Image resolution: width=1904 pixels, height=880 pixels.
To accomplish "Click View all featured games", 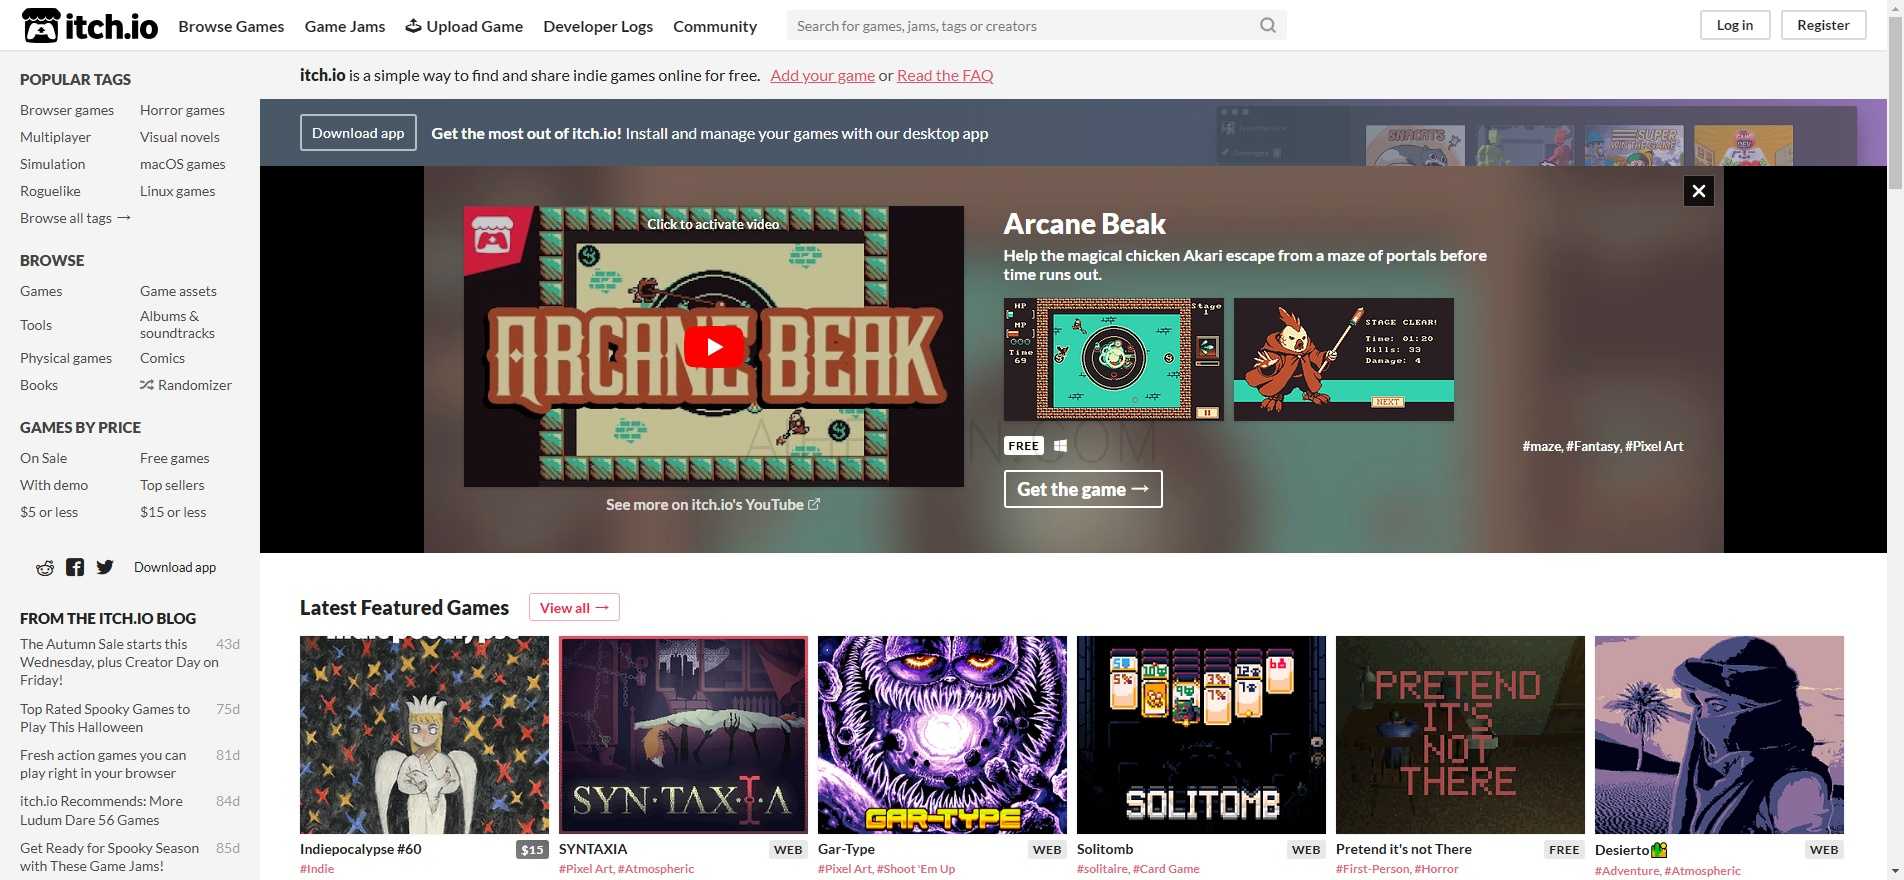I will point(574,608).
